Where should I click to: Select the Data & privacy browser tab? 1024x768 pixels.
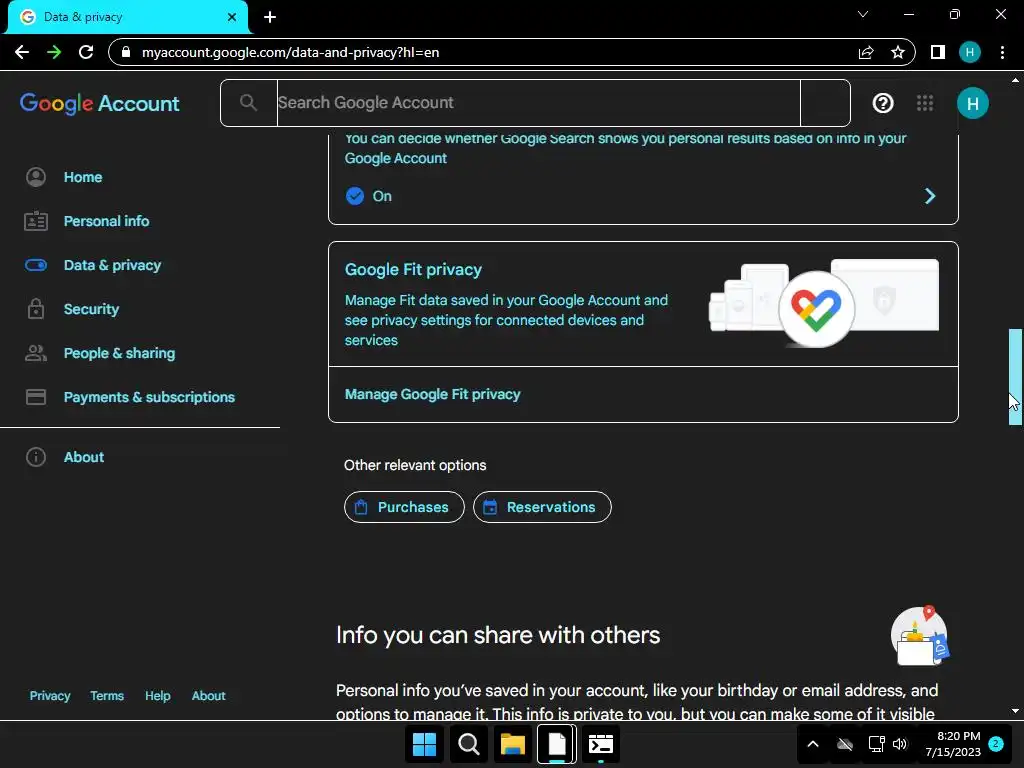pos(128,17)
